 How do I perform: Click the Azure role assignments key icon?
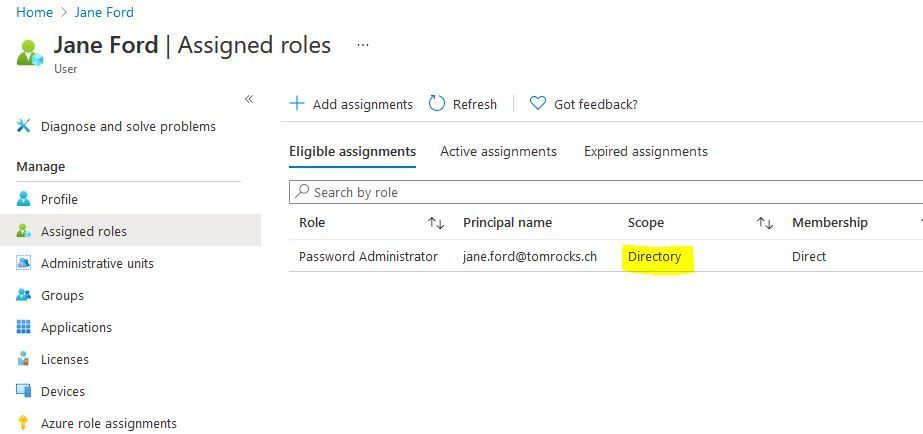[24, 423]
